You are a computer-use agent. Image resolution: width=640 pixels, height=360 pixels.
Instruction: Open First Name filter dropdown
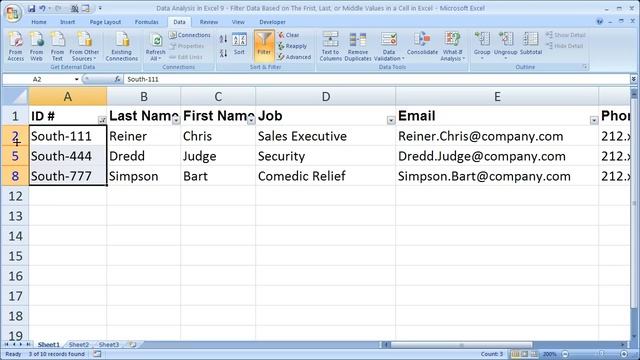point(251,120)
